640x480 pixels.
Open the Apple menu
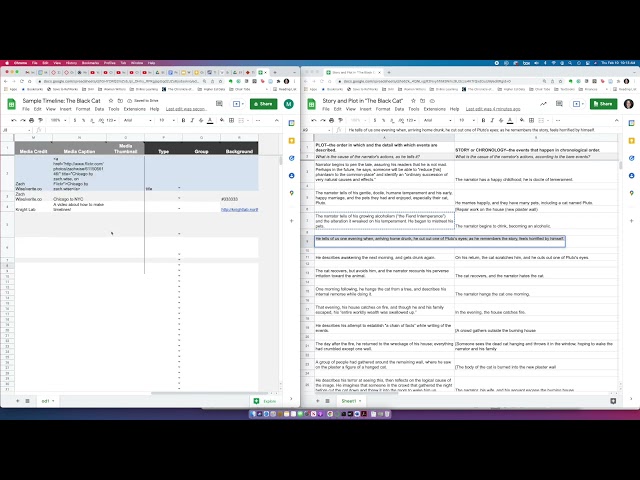click(x=7, y=63)
